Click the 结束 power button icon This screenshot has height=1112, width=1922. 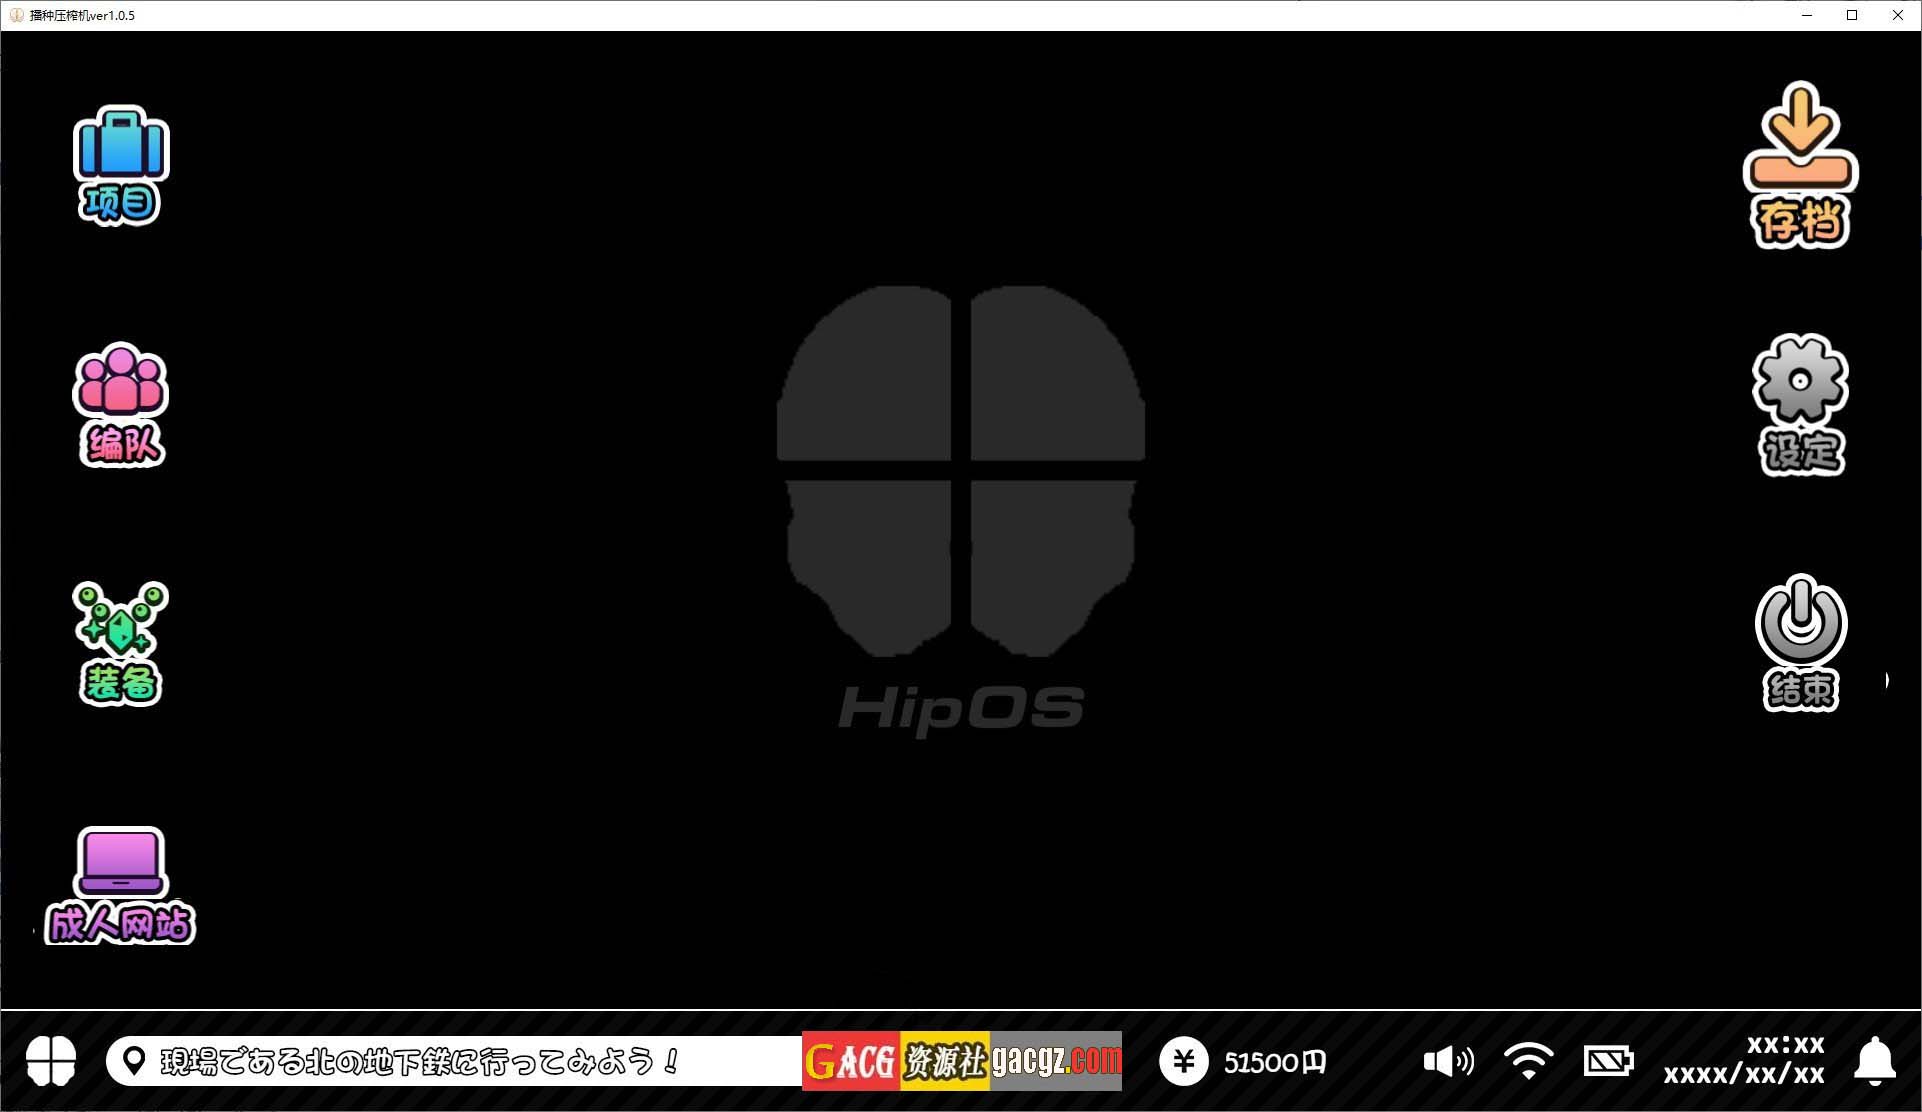(x=1801, y=642)
